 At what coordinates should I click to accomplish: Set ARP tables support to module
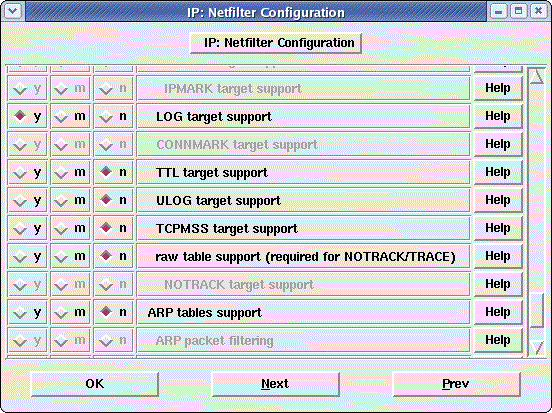point(70,312)
